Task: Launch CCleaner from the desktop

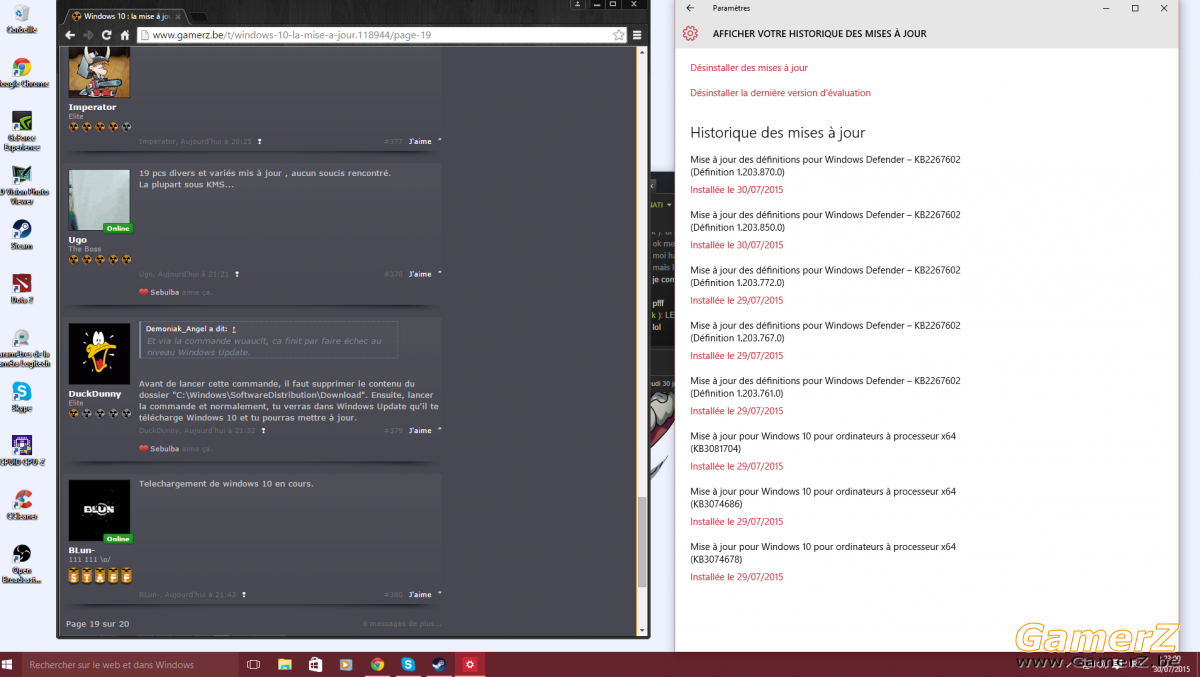Action: 21,504
